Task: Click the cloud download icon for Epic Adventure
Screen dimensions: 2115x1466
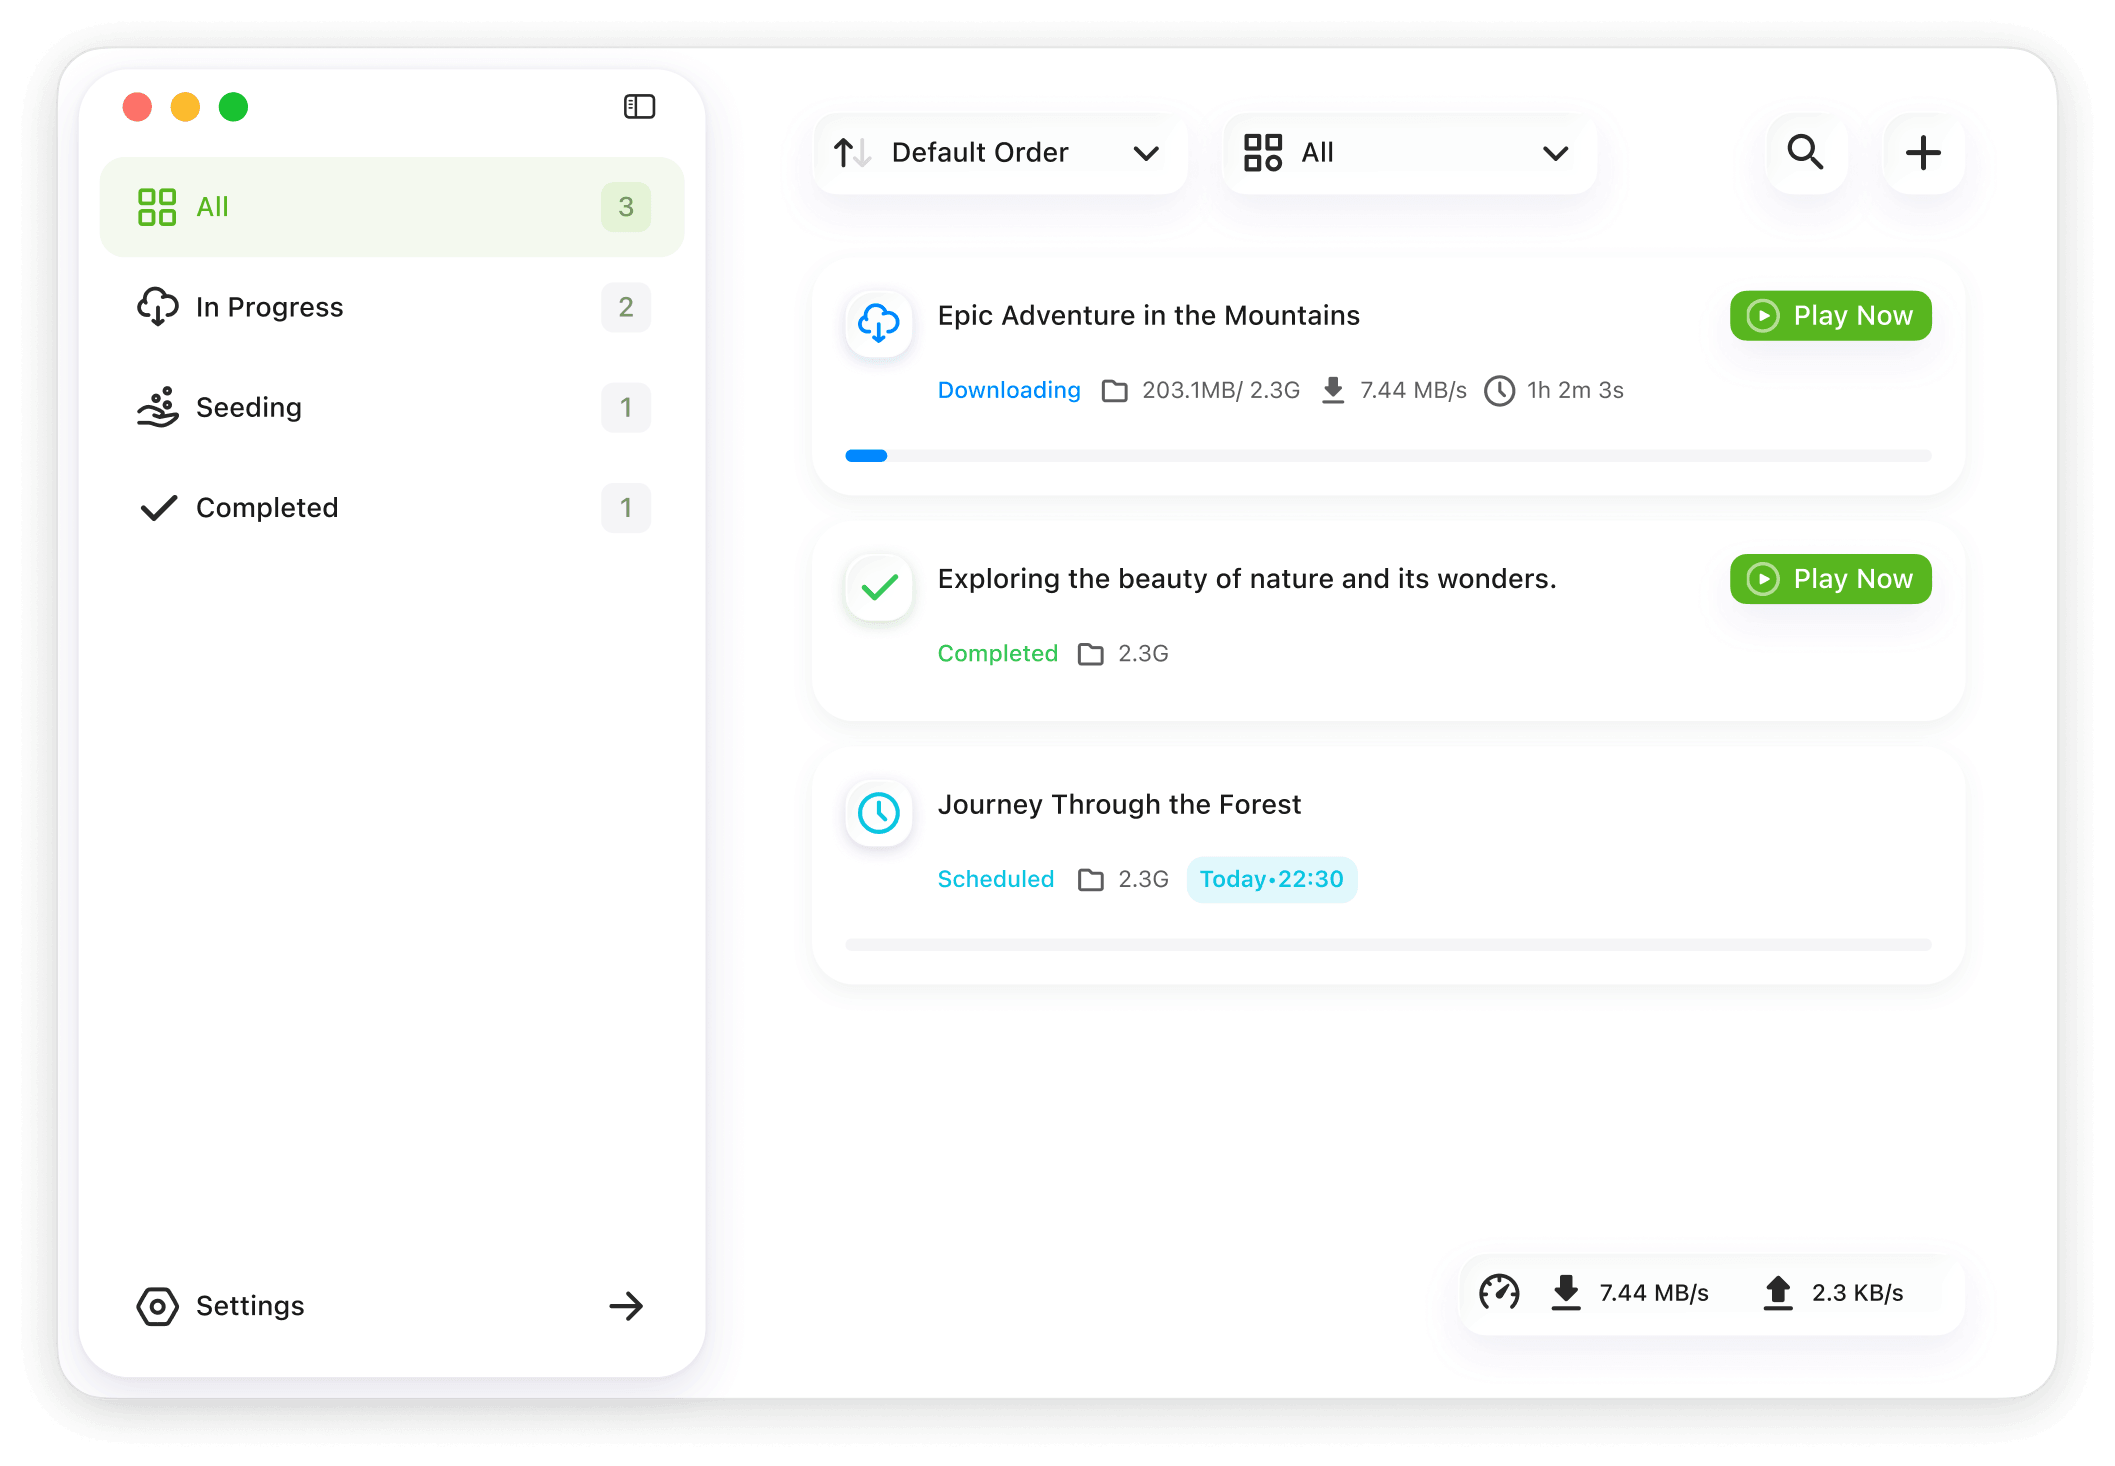Action: click(879, 323)
